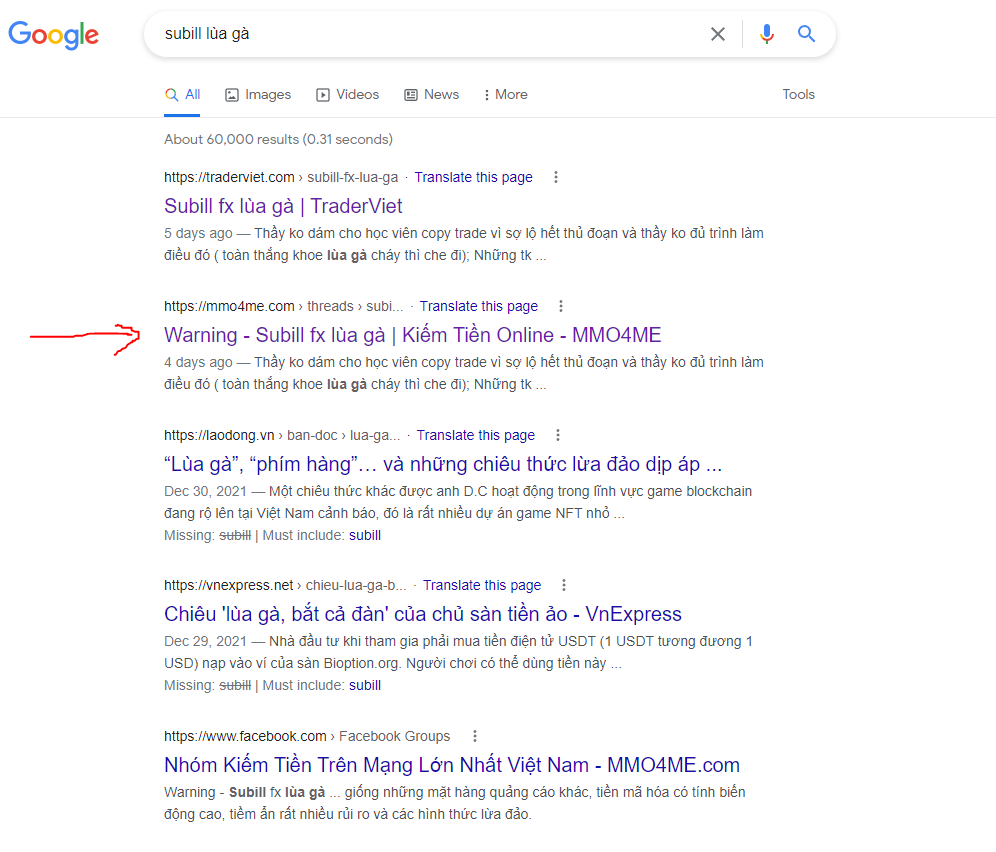Open the laodong.vn 'Lùa gà, phím hàng' result
This screenshot has width=996, height=852.
point(443,464)
